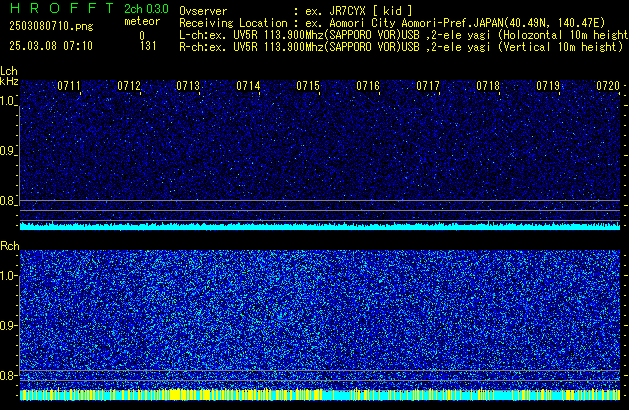Click the 0717 time marker
This screenshot has width=629, height=410.
click(x=428, y=86)
